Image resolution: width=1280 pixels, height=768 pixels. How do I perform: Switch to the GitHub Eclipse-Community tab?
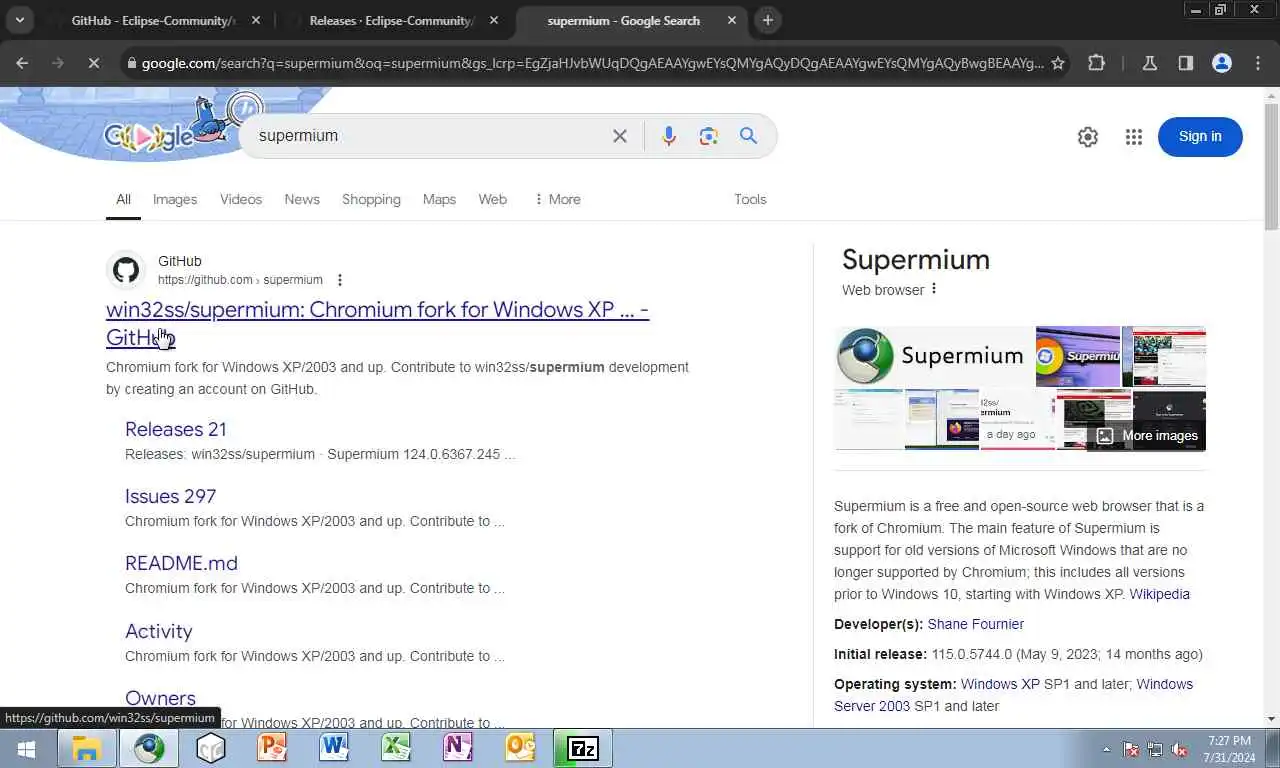click(x=153, y=20)
